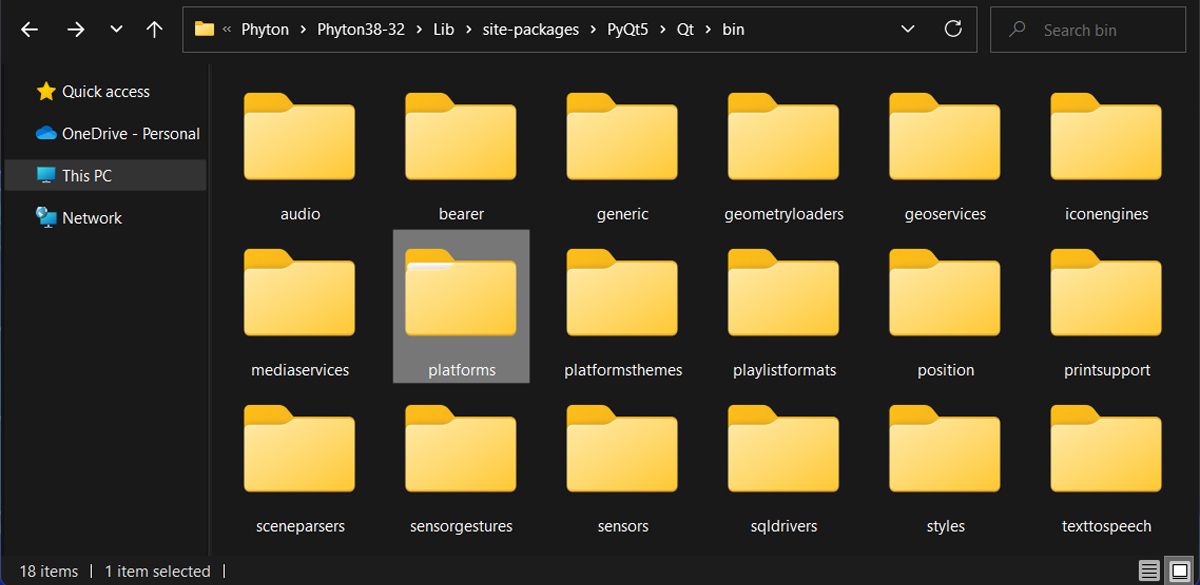Viewport: 1200px width, 585px height.
Task: Select the generic folder icon
Action: pos(622,136)
